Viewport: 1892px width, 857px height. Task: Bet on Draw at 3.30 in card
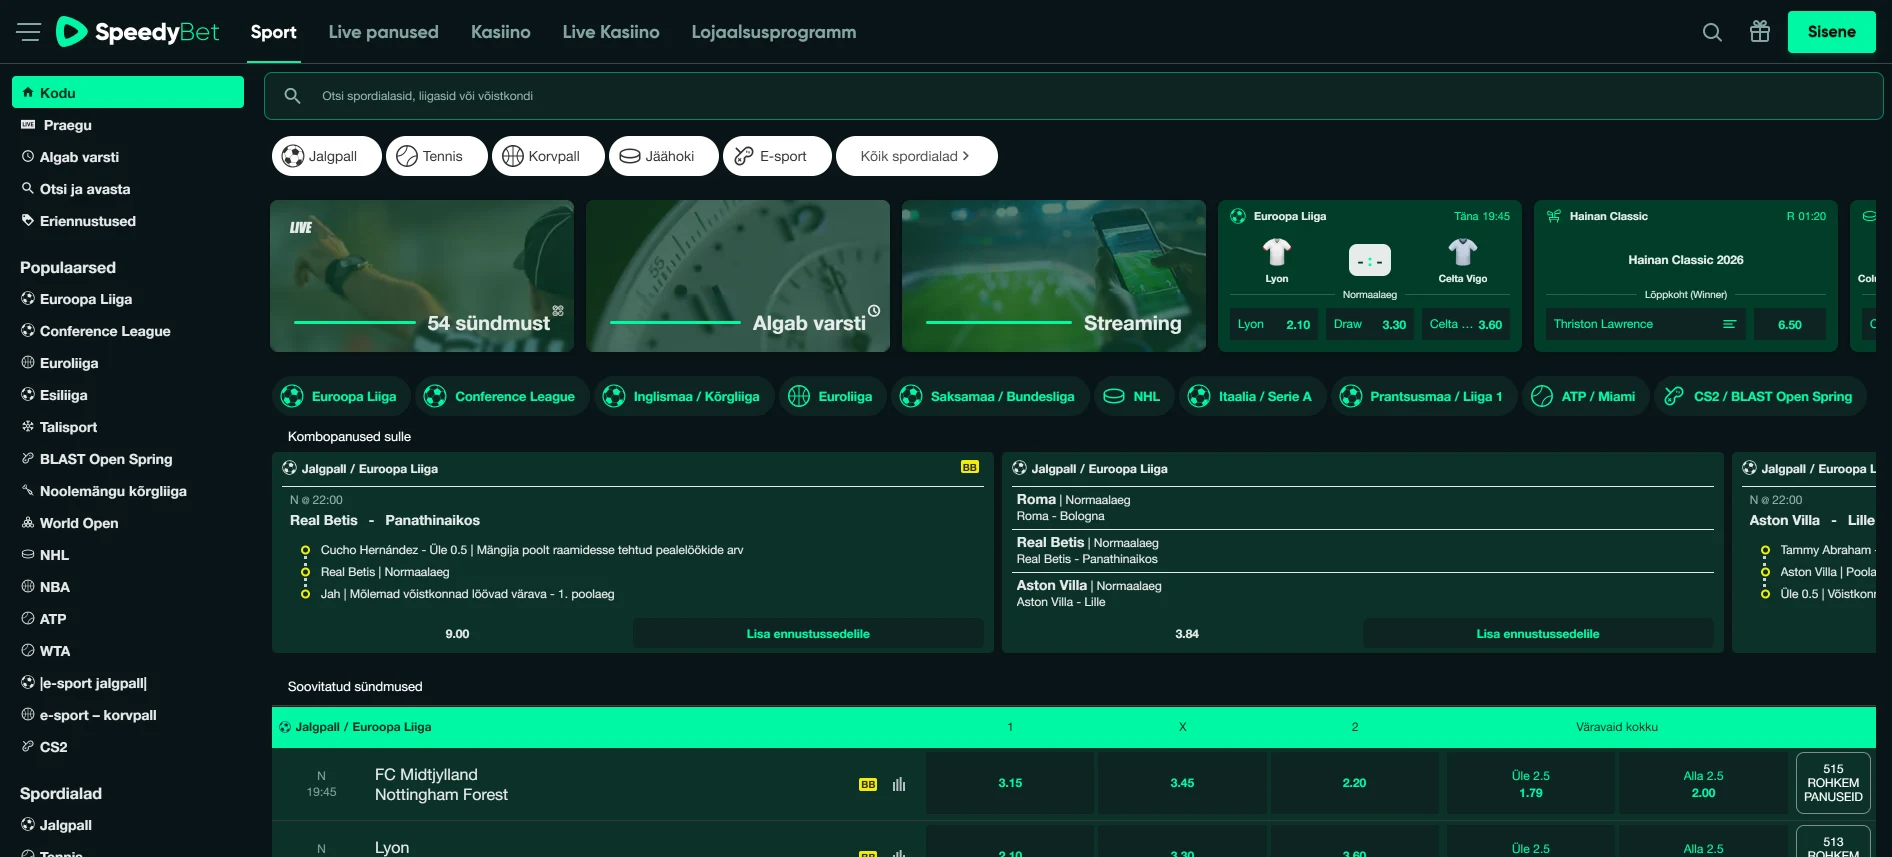[1370, 324]
